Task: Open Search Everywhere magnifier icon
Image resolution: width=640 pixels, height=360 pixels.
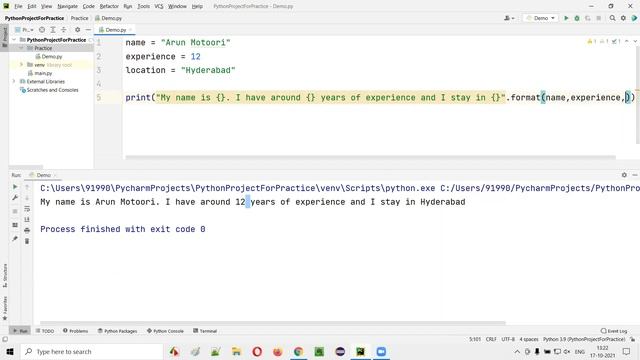Action: point(612,18)
